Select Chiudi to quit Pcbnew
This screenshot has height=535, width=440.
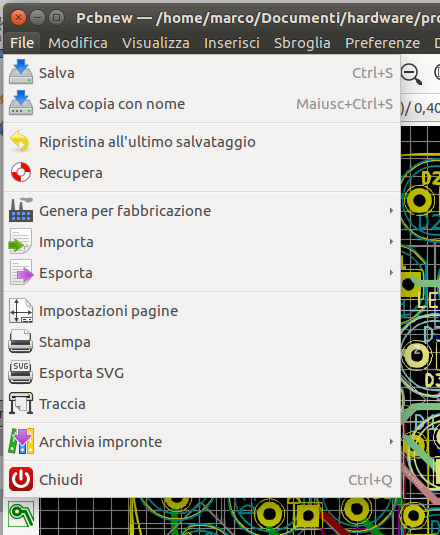(x=202, y=479)
